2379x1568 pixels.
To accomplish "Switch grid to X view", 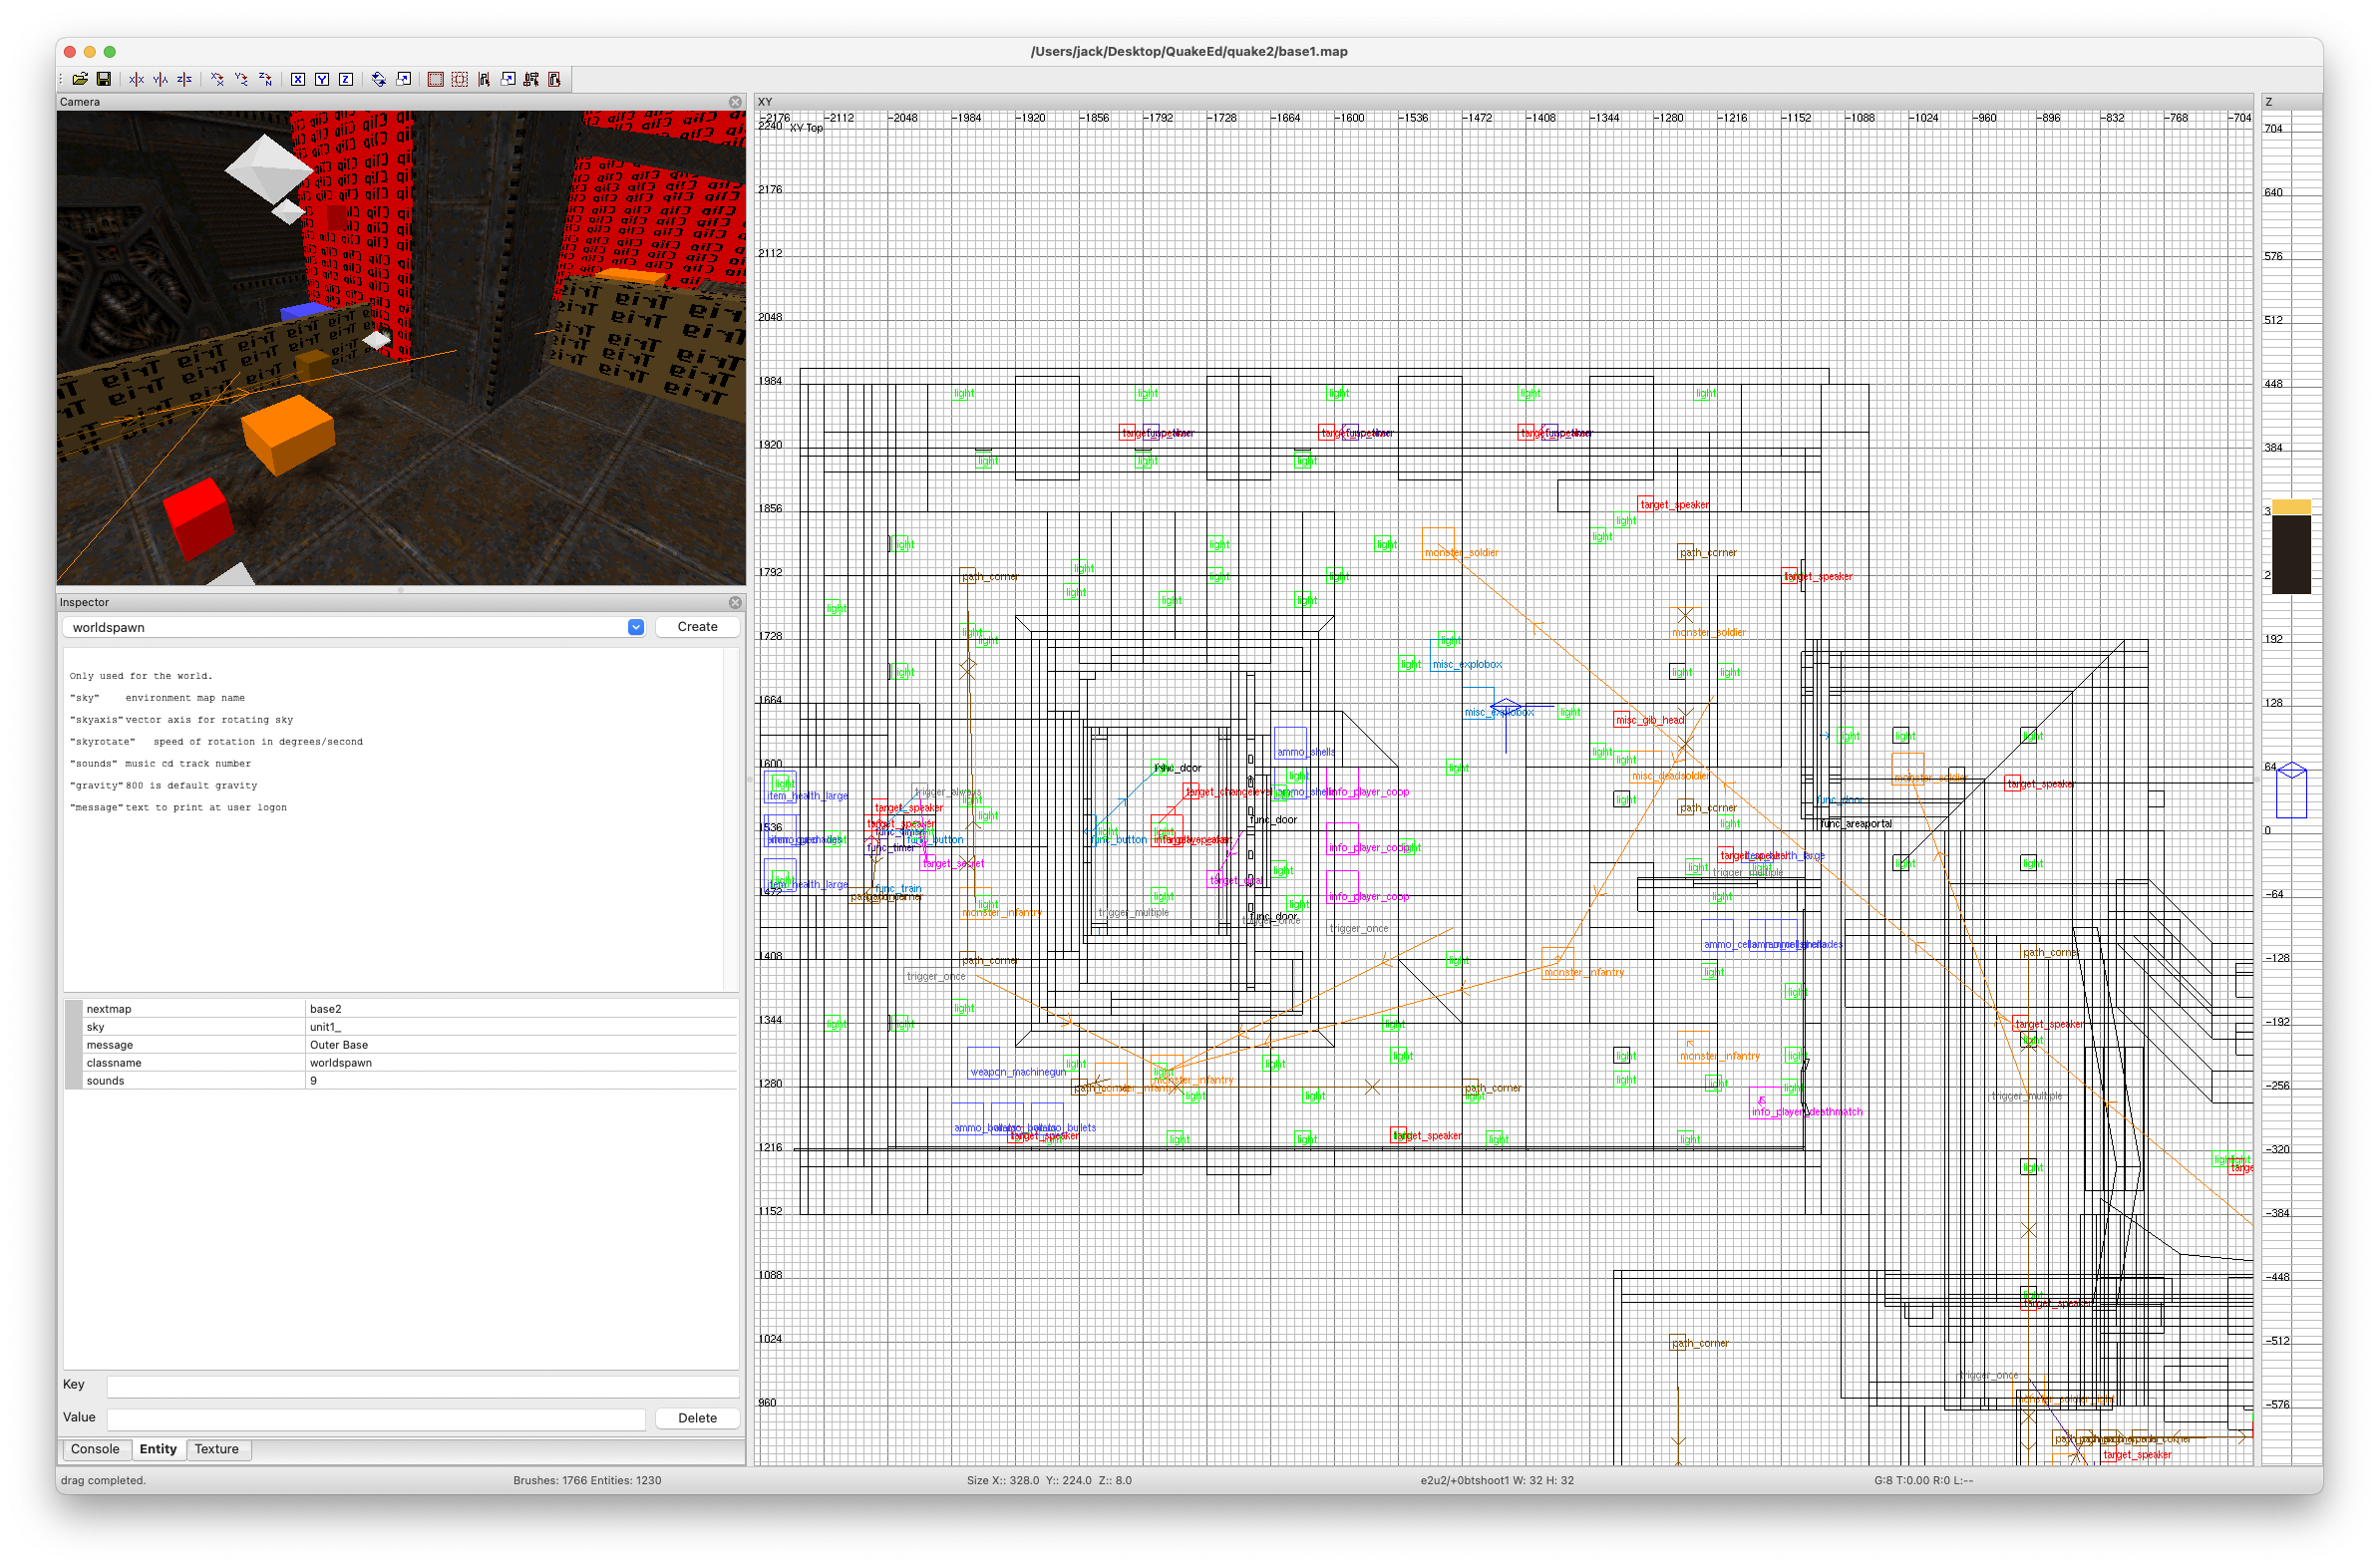I will coord(298,79).
